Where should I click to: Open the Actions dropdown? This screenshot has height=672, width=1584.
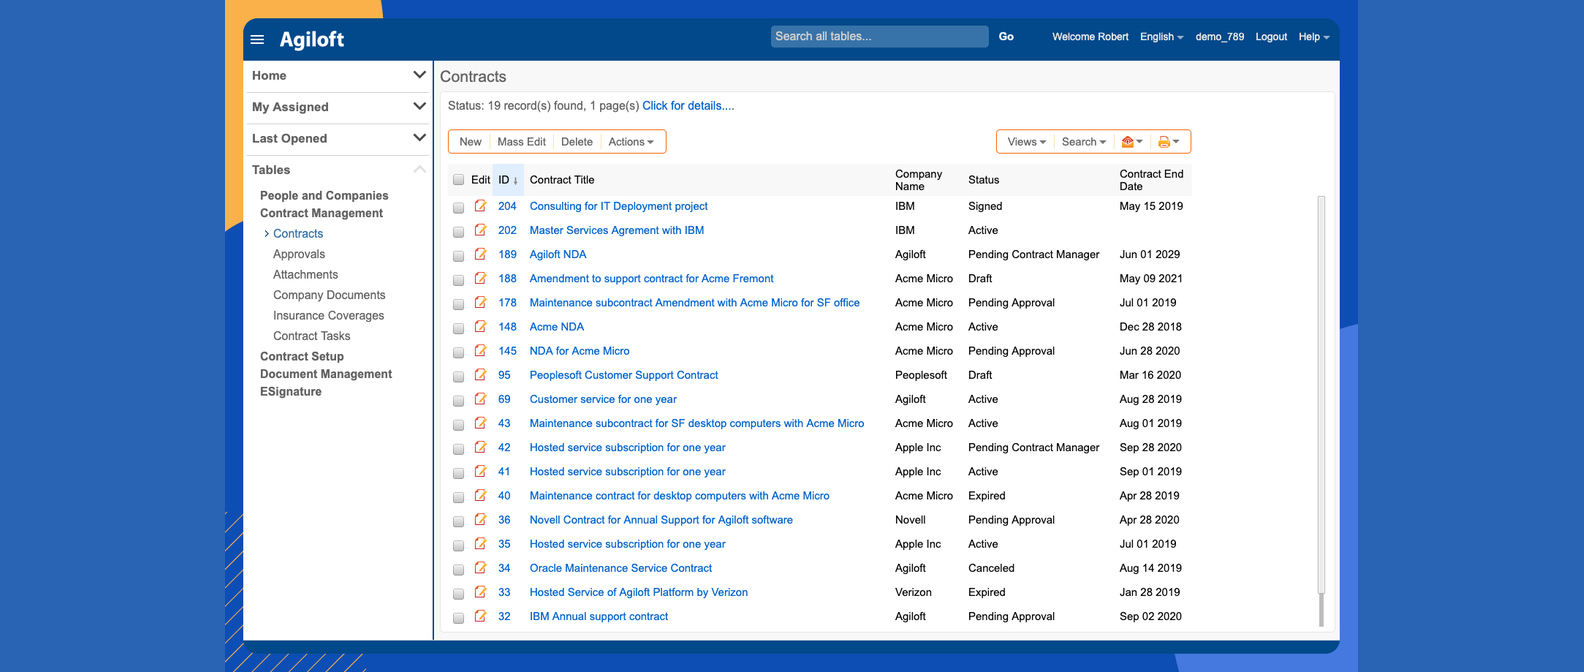(x=631, y=142)
